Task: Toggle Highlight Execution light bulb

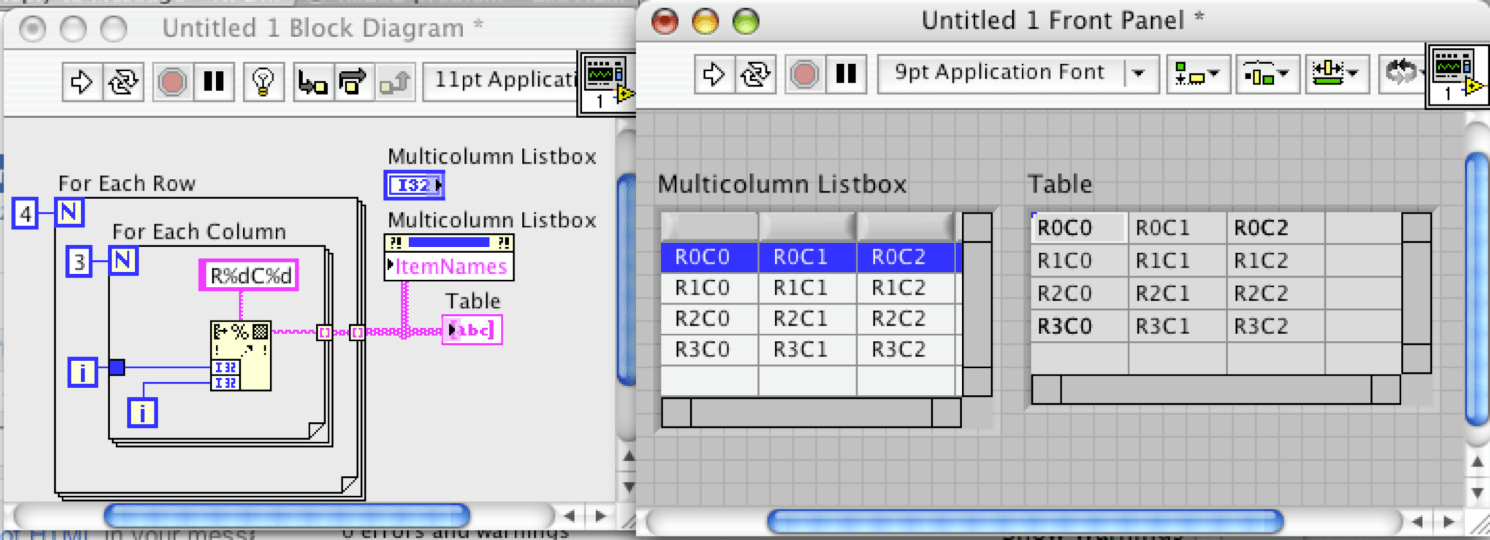Action: pos(263,81)
